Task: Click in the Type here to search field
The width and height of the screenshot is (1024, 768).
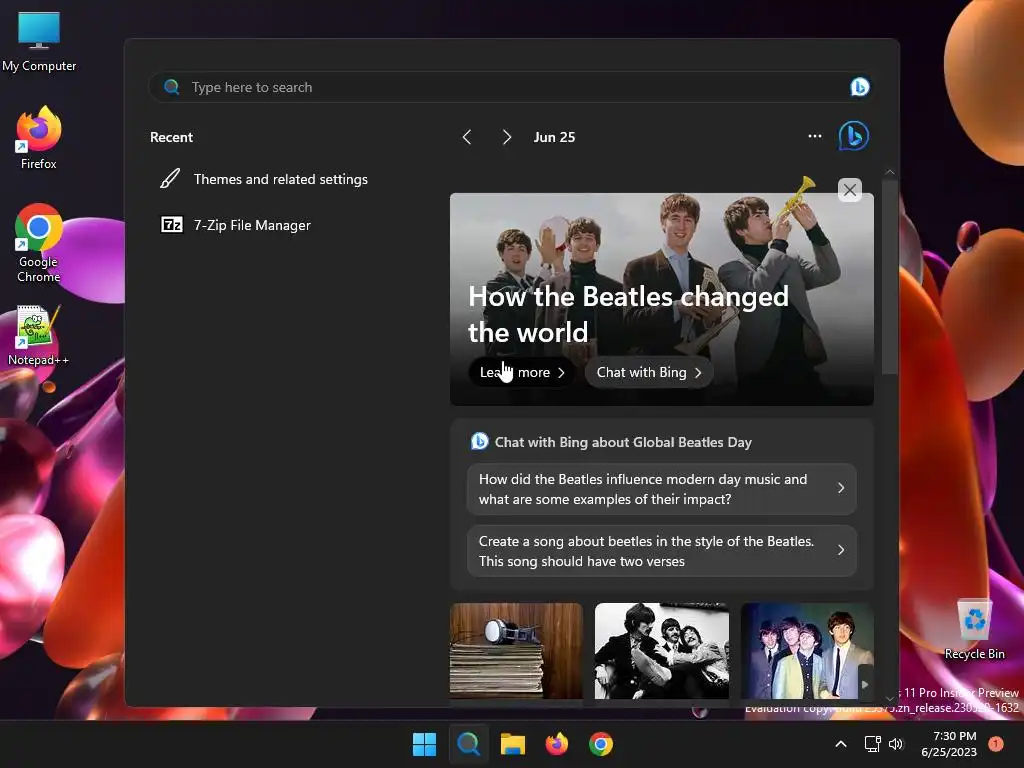Action: [509, 88]
